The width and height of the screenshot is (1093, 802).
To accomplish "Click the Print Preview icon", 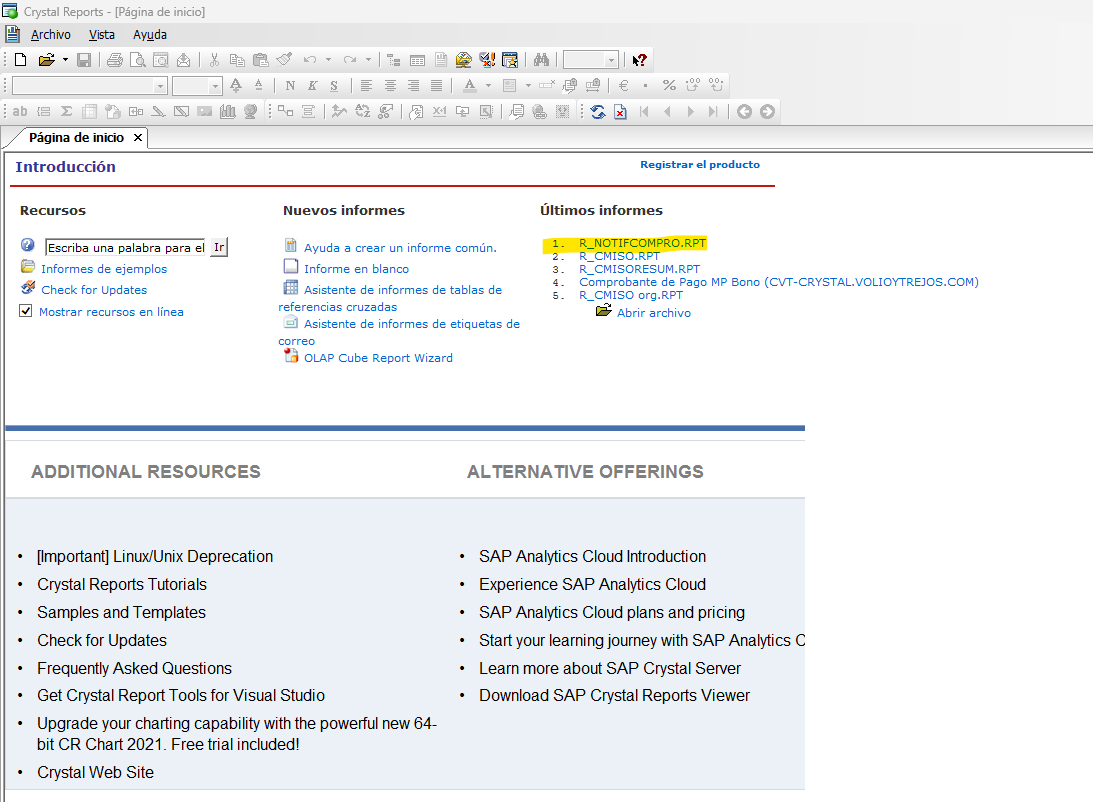I will (138, 60).
